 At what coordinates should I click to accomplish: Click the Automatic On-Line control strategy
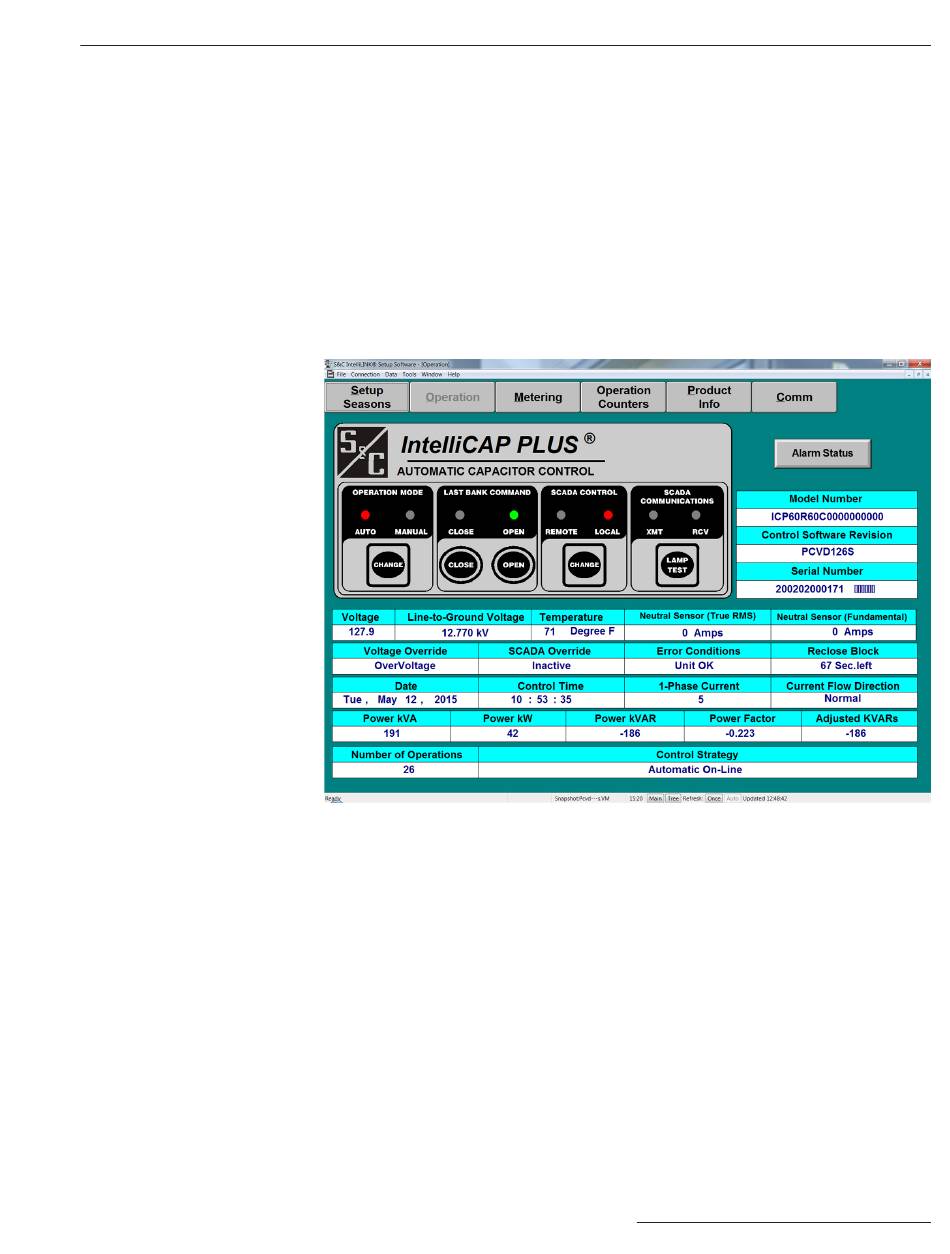[x=697, y=770]
